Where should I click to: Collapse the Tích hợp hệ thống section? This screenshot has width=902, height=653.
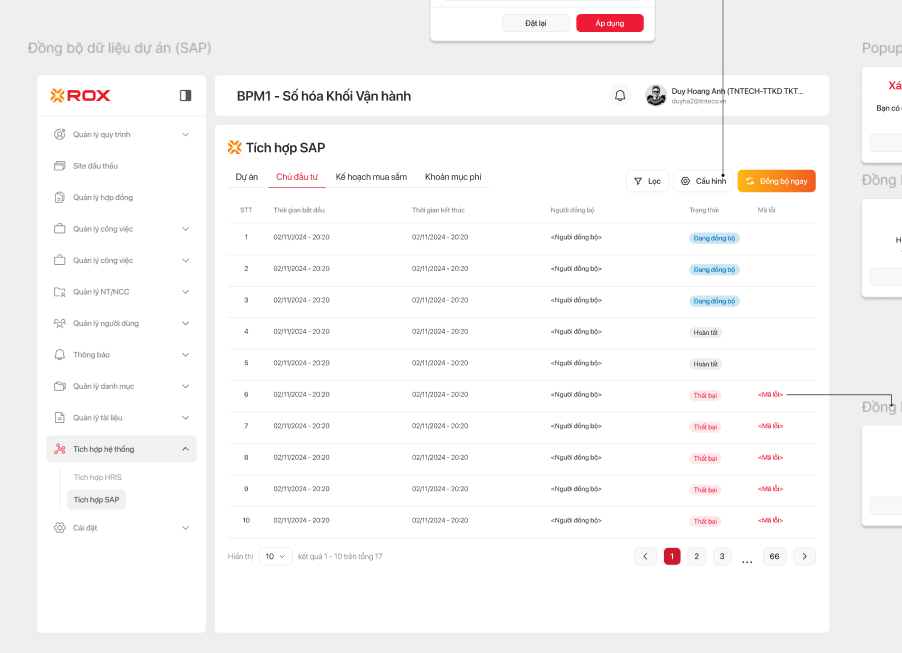click(185, 449)
